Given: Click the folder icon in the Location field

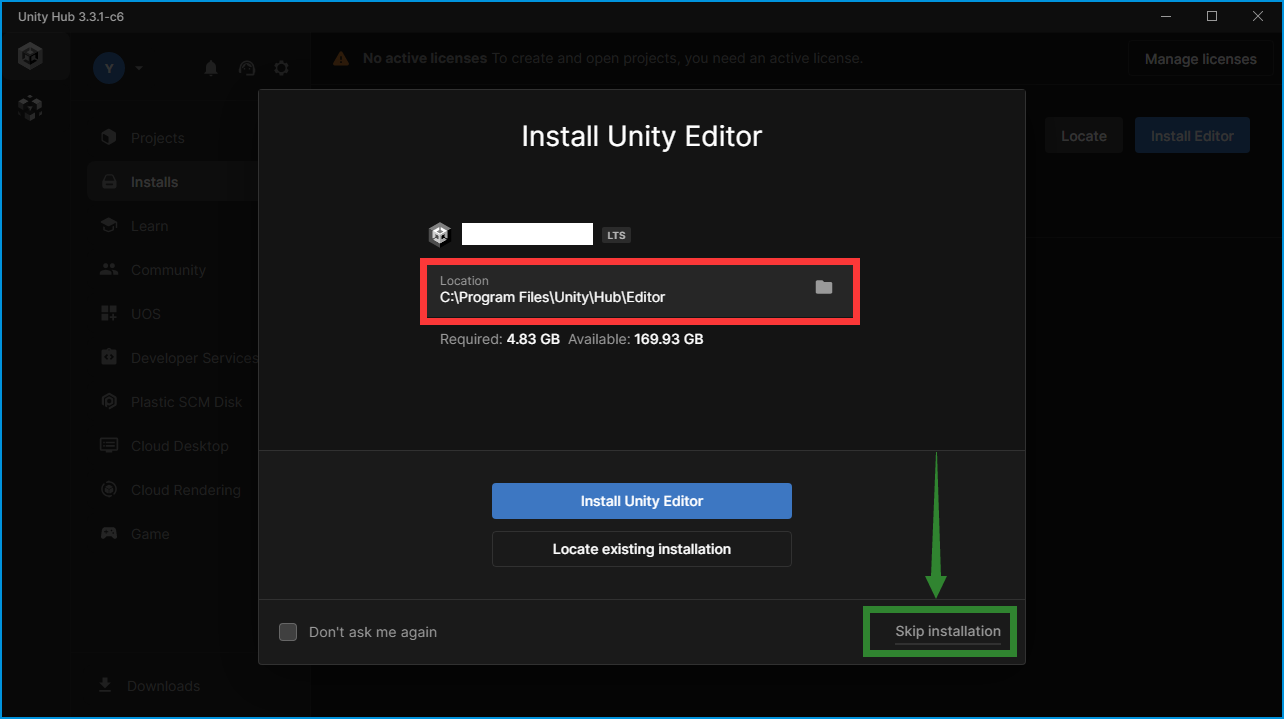Looking at the screenshot, I should coord(823,288).
